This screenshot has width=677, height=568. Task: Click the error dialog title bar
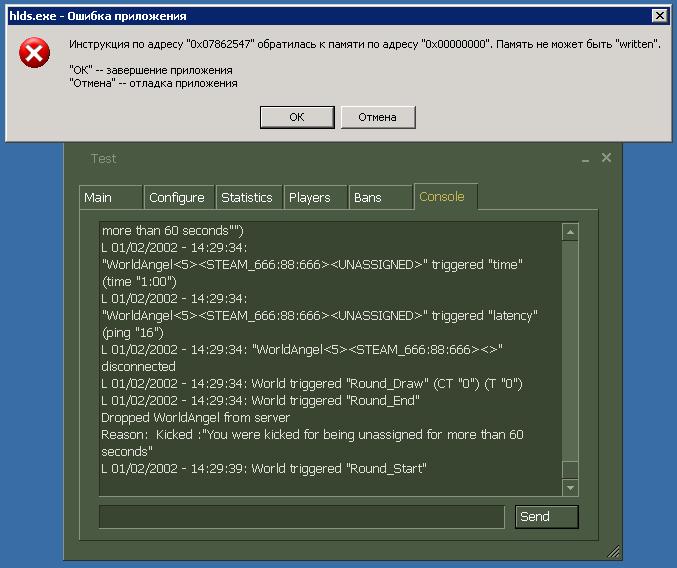click(x=328, y=16)
